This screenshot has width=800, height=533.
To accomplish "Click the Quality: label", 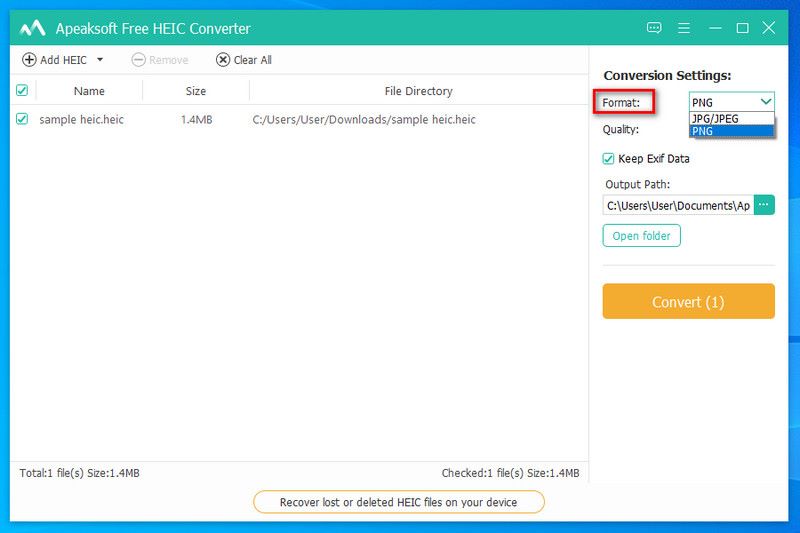I will [620, 130].
